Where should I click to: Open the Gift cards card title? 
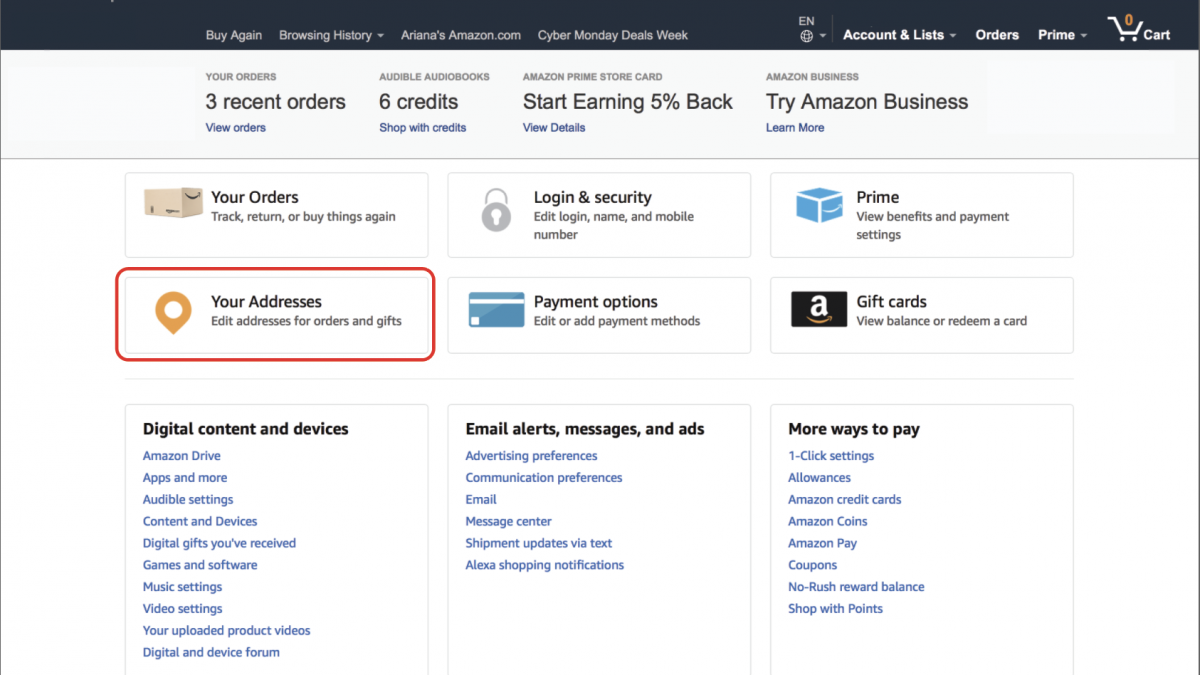892,301
